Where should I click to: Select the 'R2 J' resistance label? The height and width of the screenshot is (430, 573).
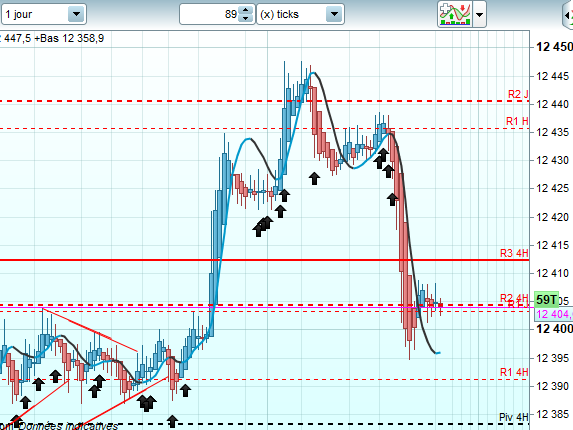(518, 94)
